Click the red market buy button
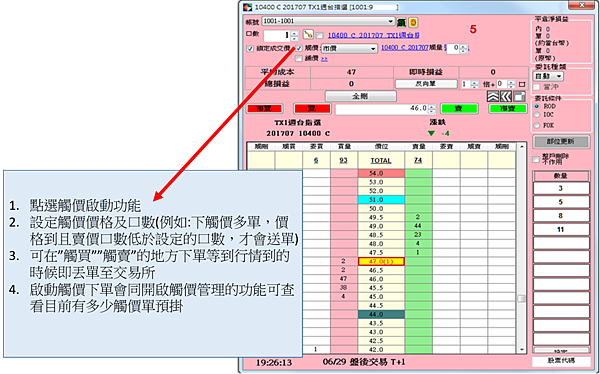The width and height of the screenshot is (600, 374). tap(264, 109)
